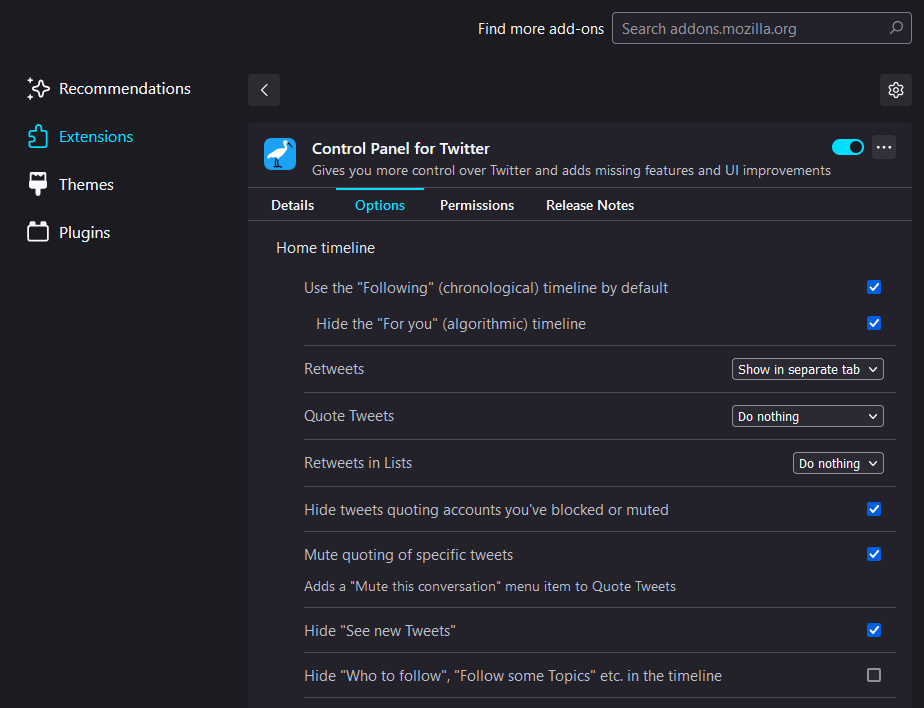
Task: Uncheck the Following timeline by default option
Action: click(x=874, y=287)
